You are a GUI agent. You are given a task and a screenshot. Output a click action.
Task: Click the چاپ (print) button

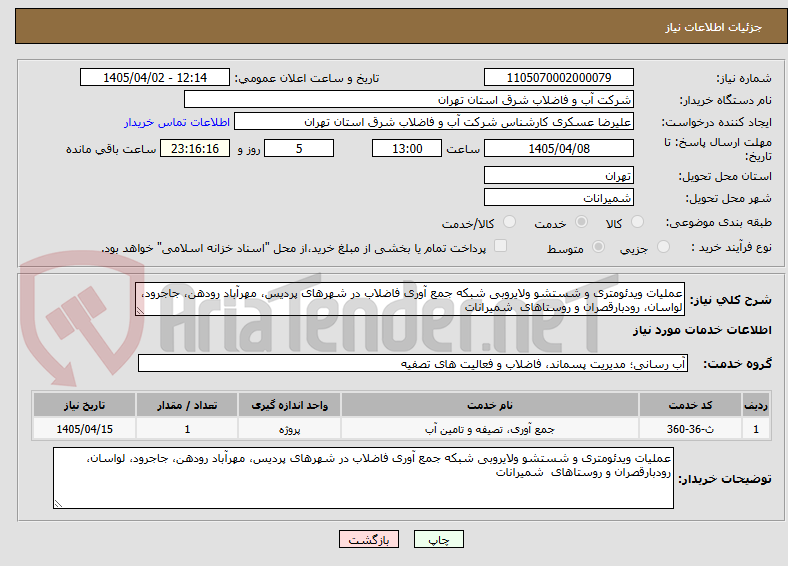pos(438,539)
